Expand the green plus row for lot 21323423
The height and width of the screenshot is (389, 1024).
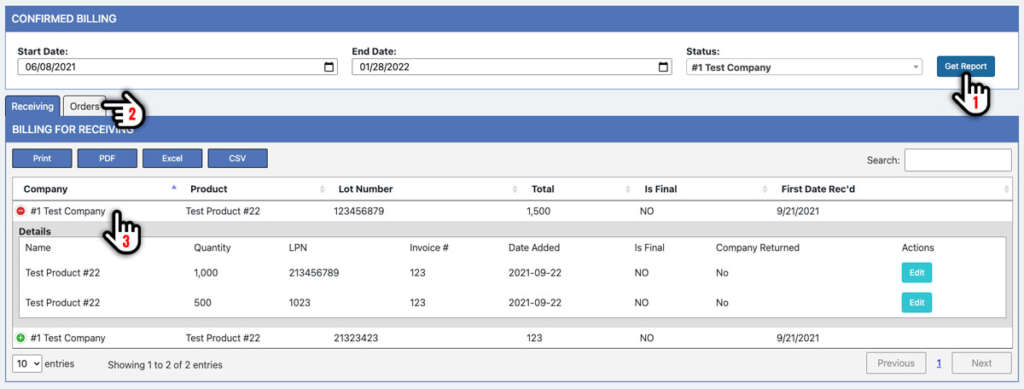20,338
